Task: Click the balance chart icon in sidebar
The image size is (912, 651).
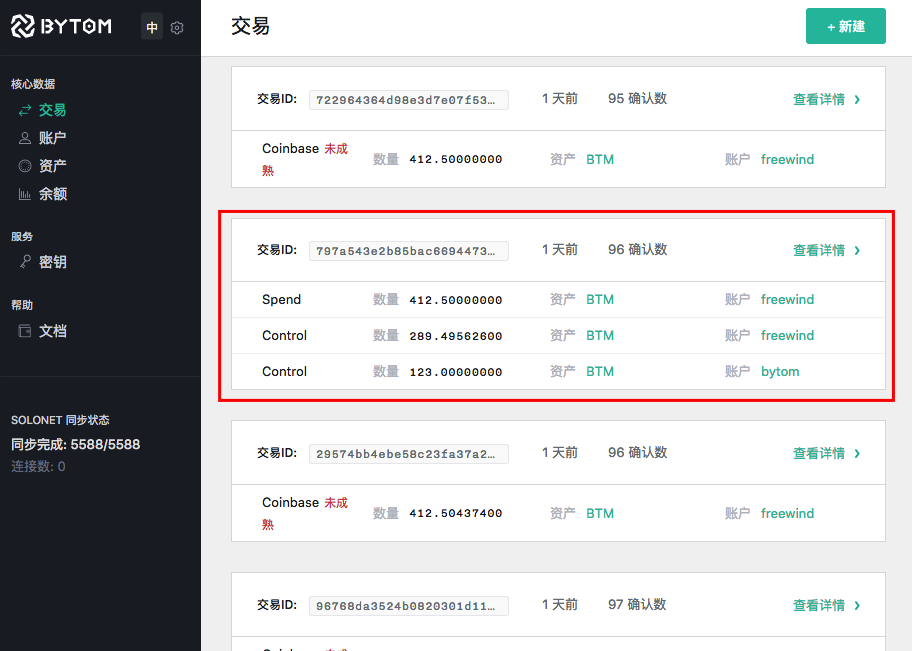Action: 24,194
